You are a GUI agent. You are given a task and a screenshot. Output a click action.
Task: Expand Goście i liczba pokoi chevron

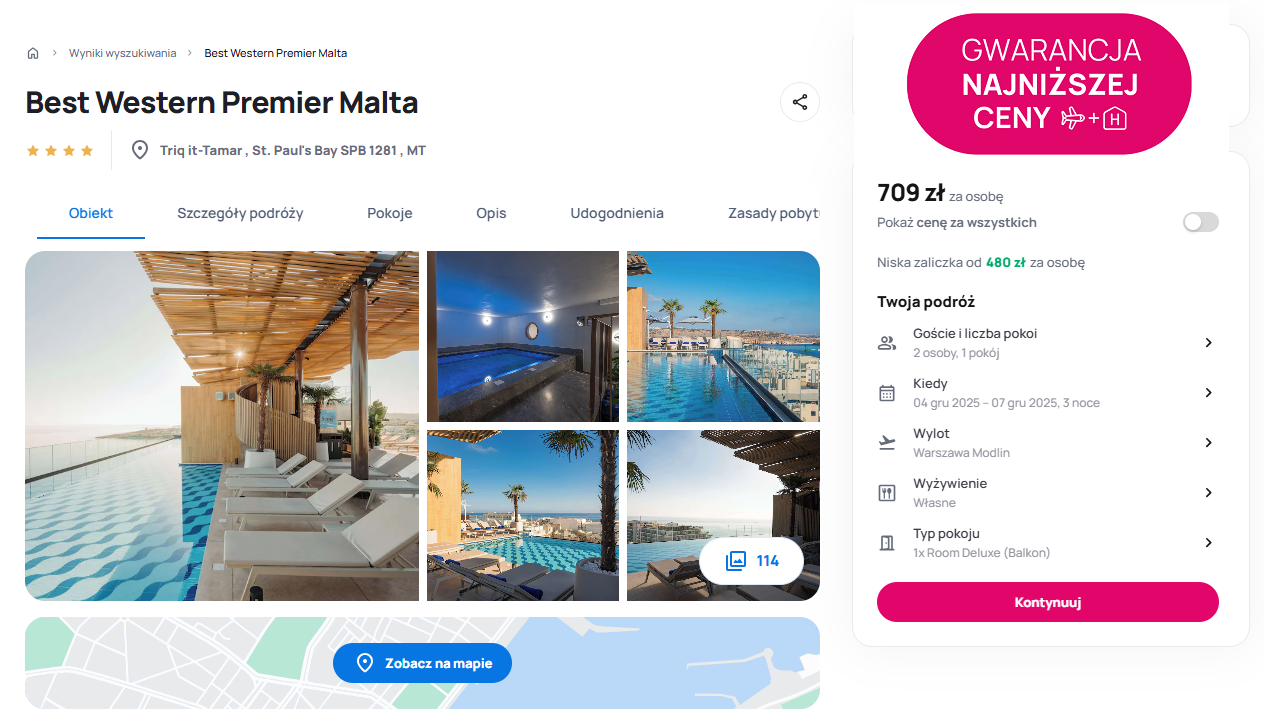pos(1208,343)
